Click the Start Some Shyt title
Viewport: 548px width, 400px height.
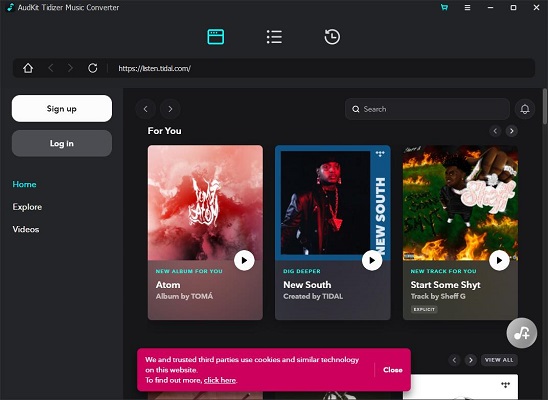[x=446, y=285]
